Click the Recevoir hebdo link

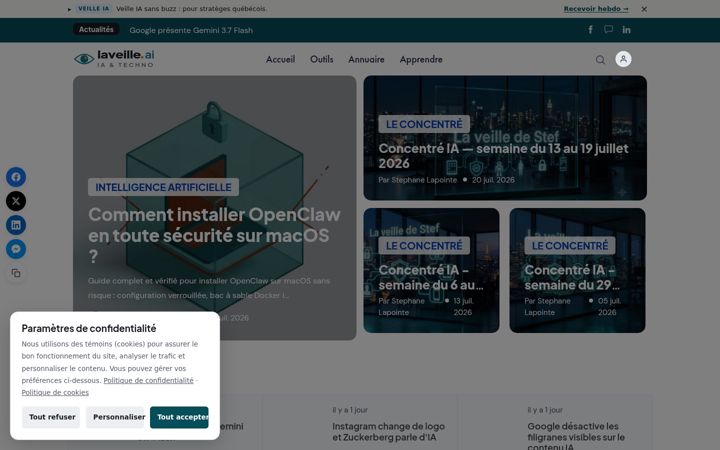(596, 9)
